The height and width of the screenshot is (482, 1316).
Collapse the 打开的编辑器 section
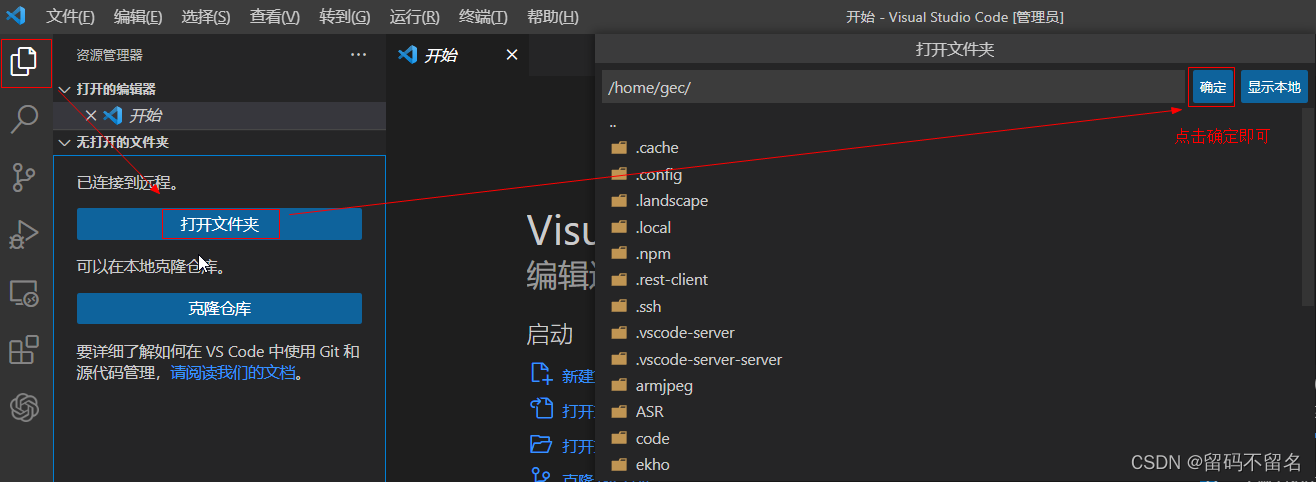tap(65, 89)
